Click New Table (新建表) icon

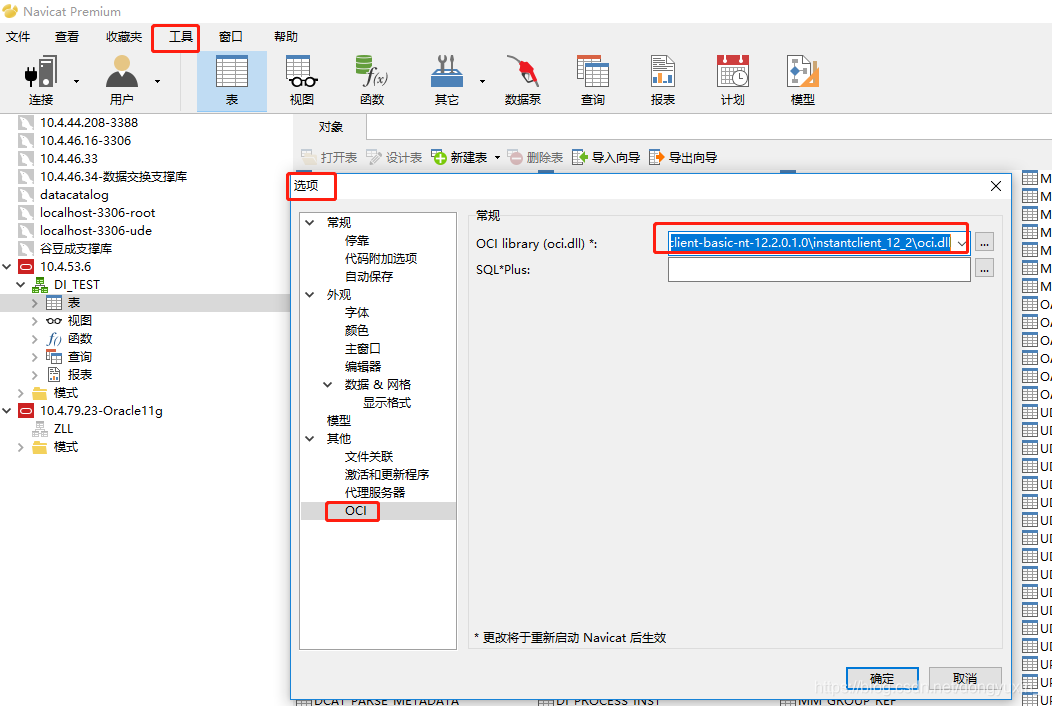(x=439, y=158)
